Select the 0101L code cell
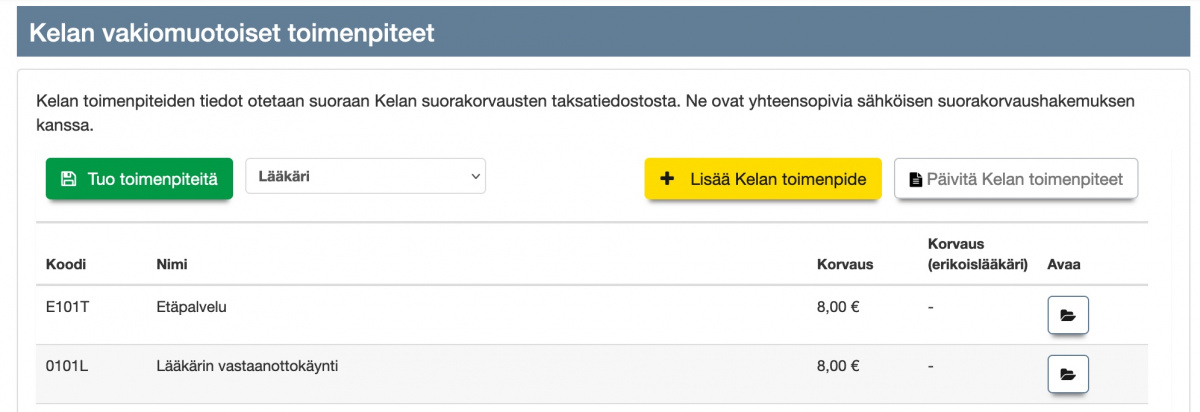The image size is (1200, 412). coord(68,366)
